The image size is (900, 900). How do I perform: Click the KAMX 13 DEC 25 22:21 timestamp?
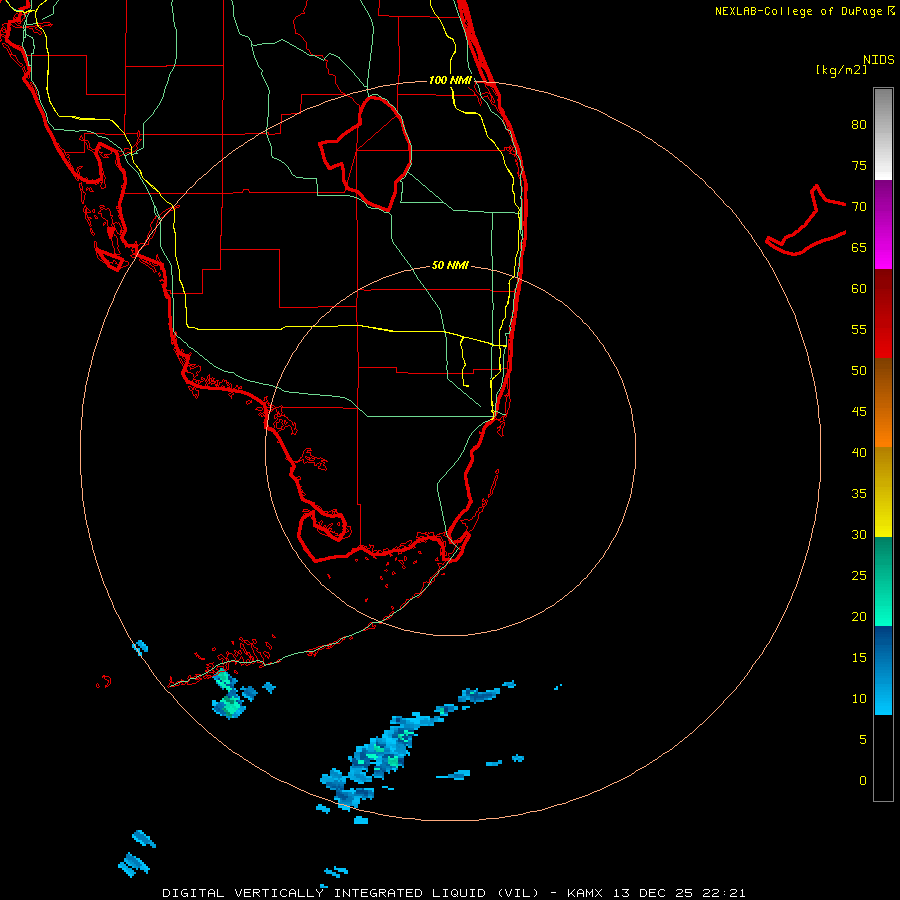656,893
